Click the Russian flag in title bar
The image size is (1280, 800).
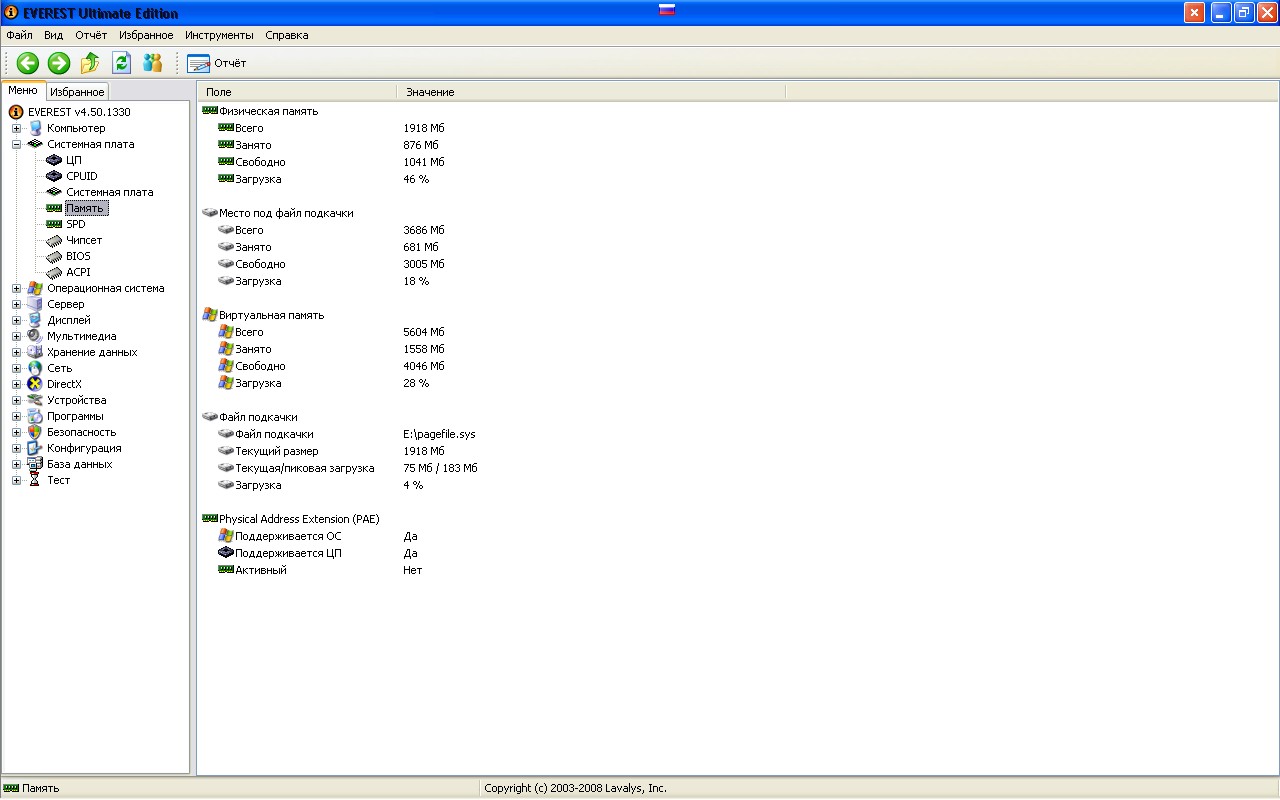(x=667, y=10)
